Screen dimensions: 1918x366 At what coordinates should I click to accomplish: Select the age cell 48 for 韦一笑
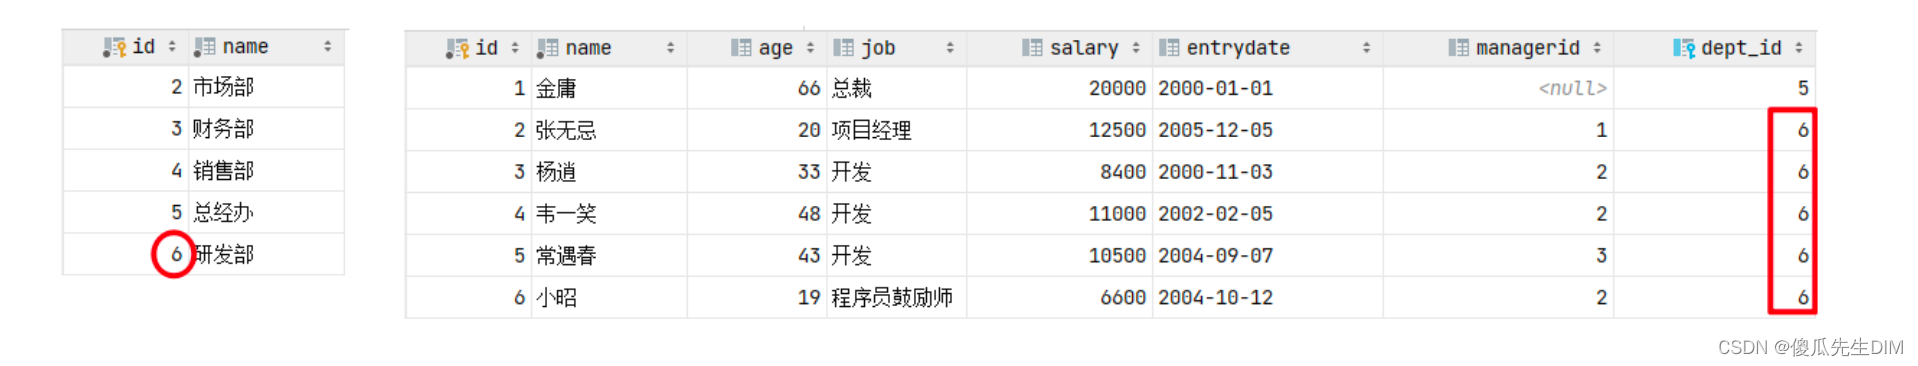coord(756,214)
